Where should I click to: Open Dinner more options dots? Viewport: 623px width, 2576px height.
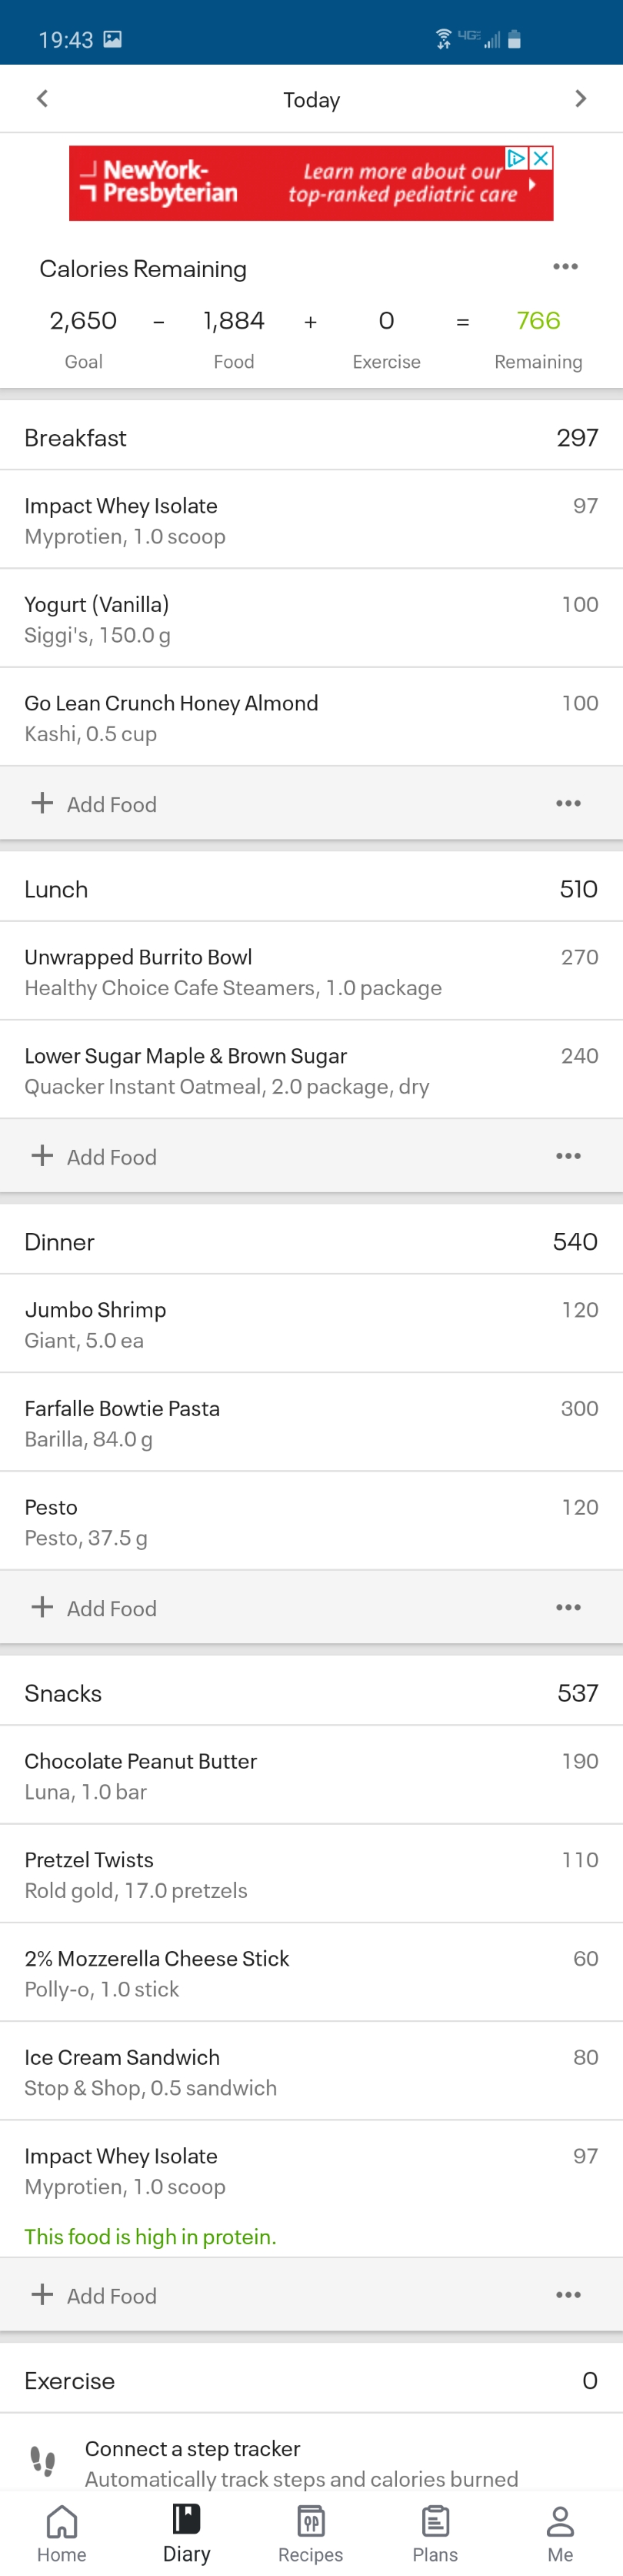coord(568,1608)
